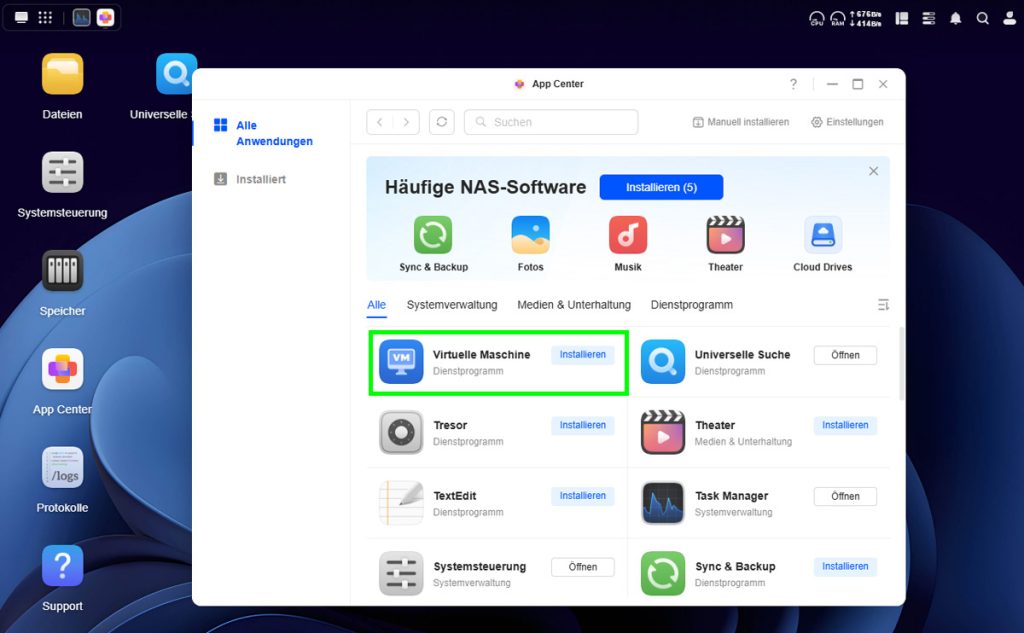Screen dimensions: 1024x633
Task: Switch to the Medien & Unterhaltung tab
Action: click(x=574, y=305)
